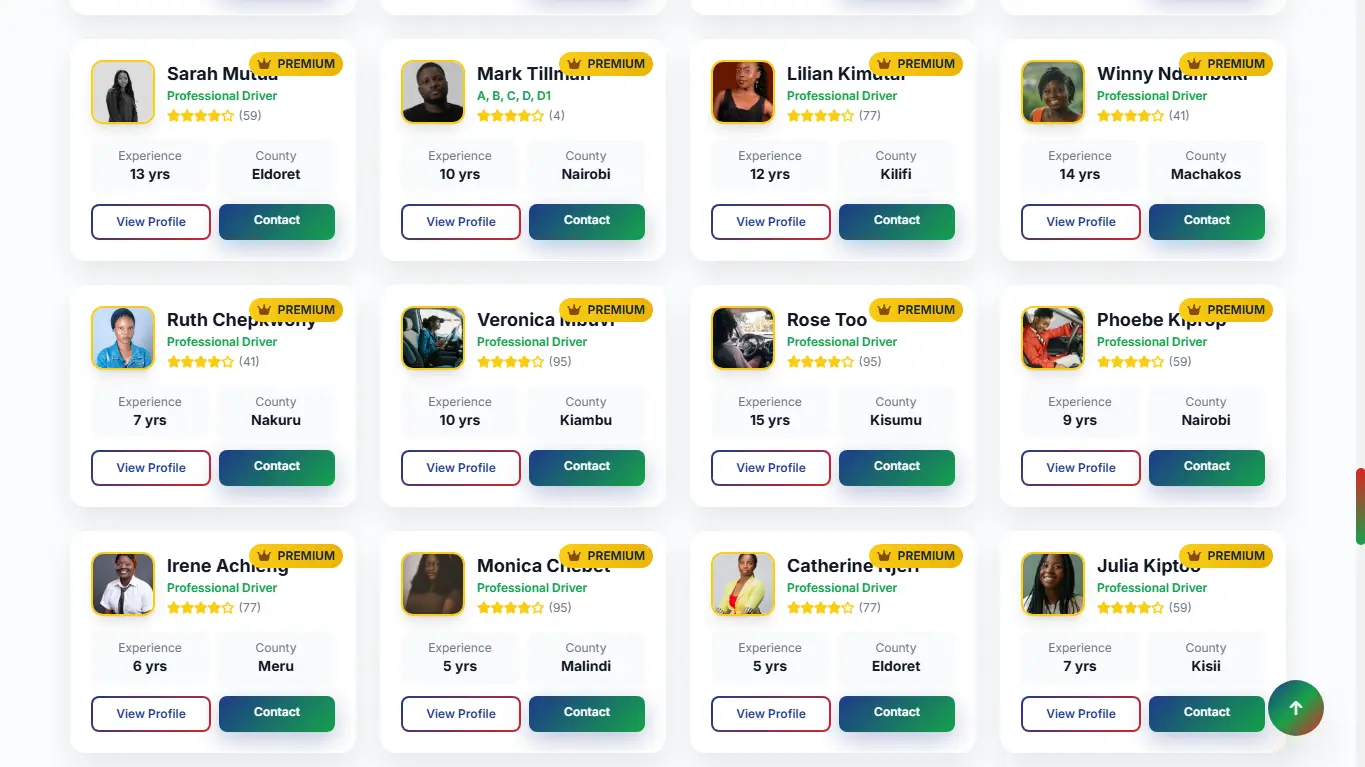The width and height of the screenshot is (1365, 767).
Task: Click the premium crown badge on Rose Too's card
Action: tap(916, 310)
